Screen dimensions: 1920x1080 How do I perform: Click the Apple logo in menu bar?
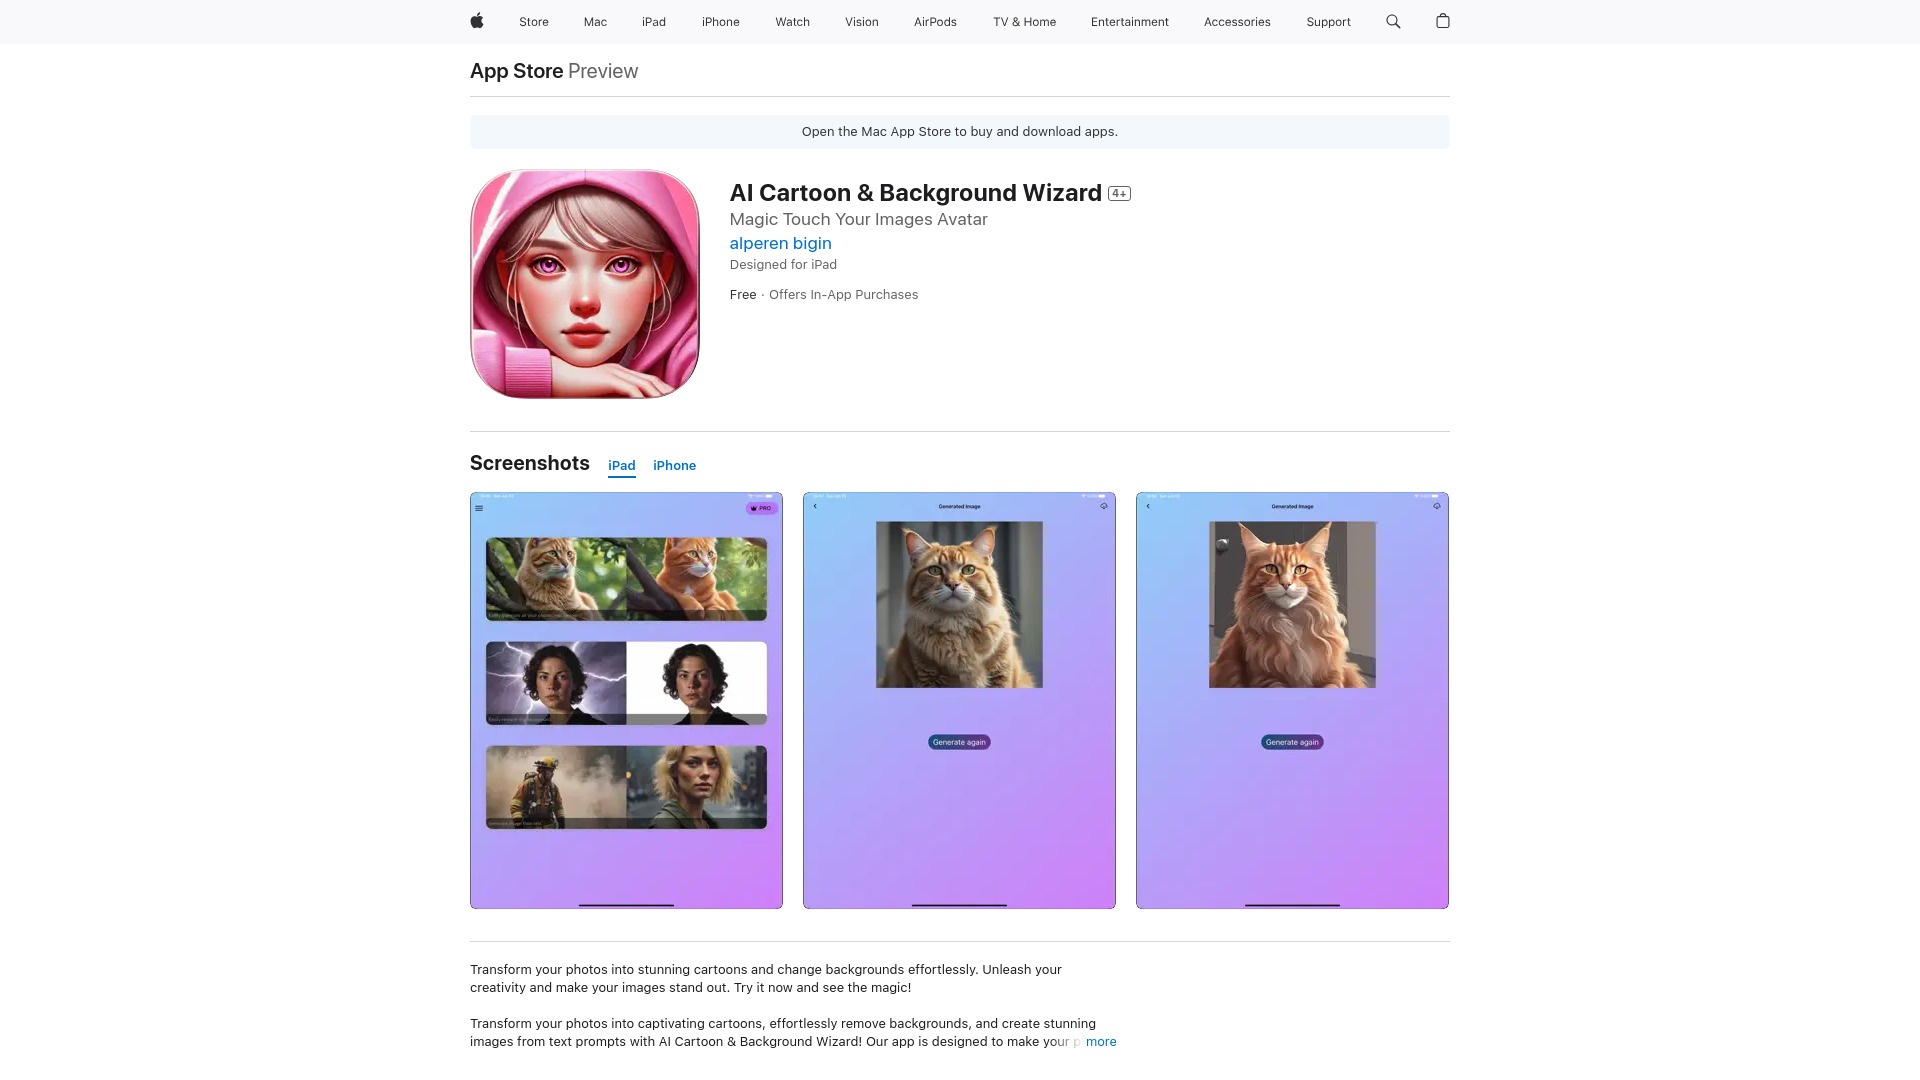[x=476, y=21]
